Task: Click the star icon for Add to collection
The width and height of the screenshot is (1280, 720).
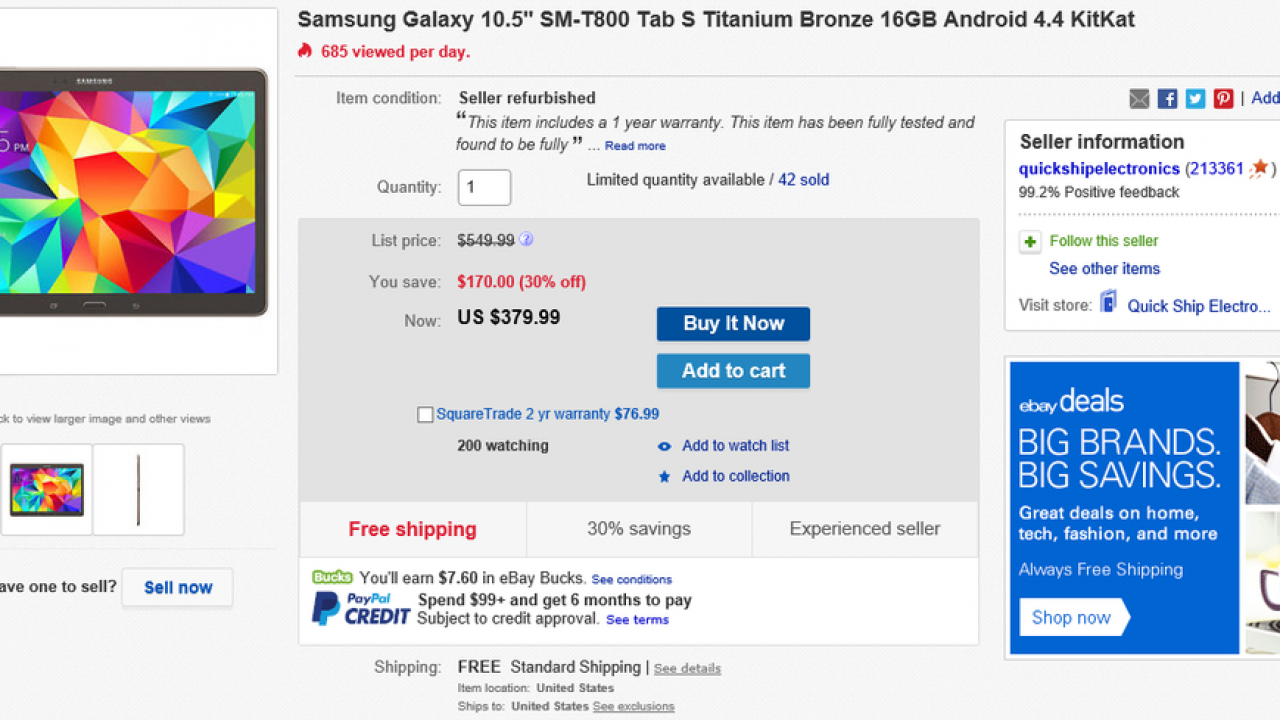Action: click(664, 477)
